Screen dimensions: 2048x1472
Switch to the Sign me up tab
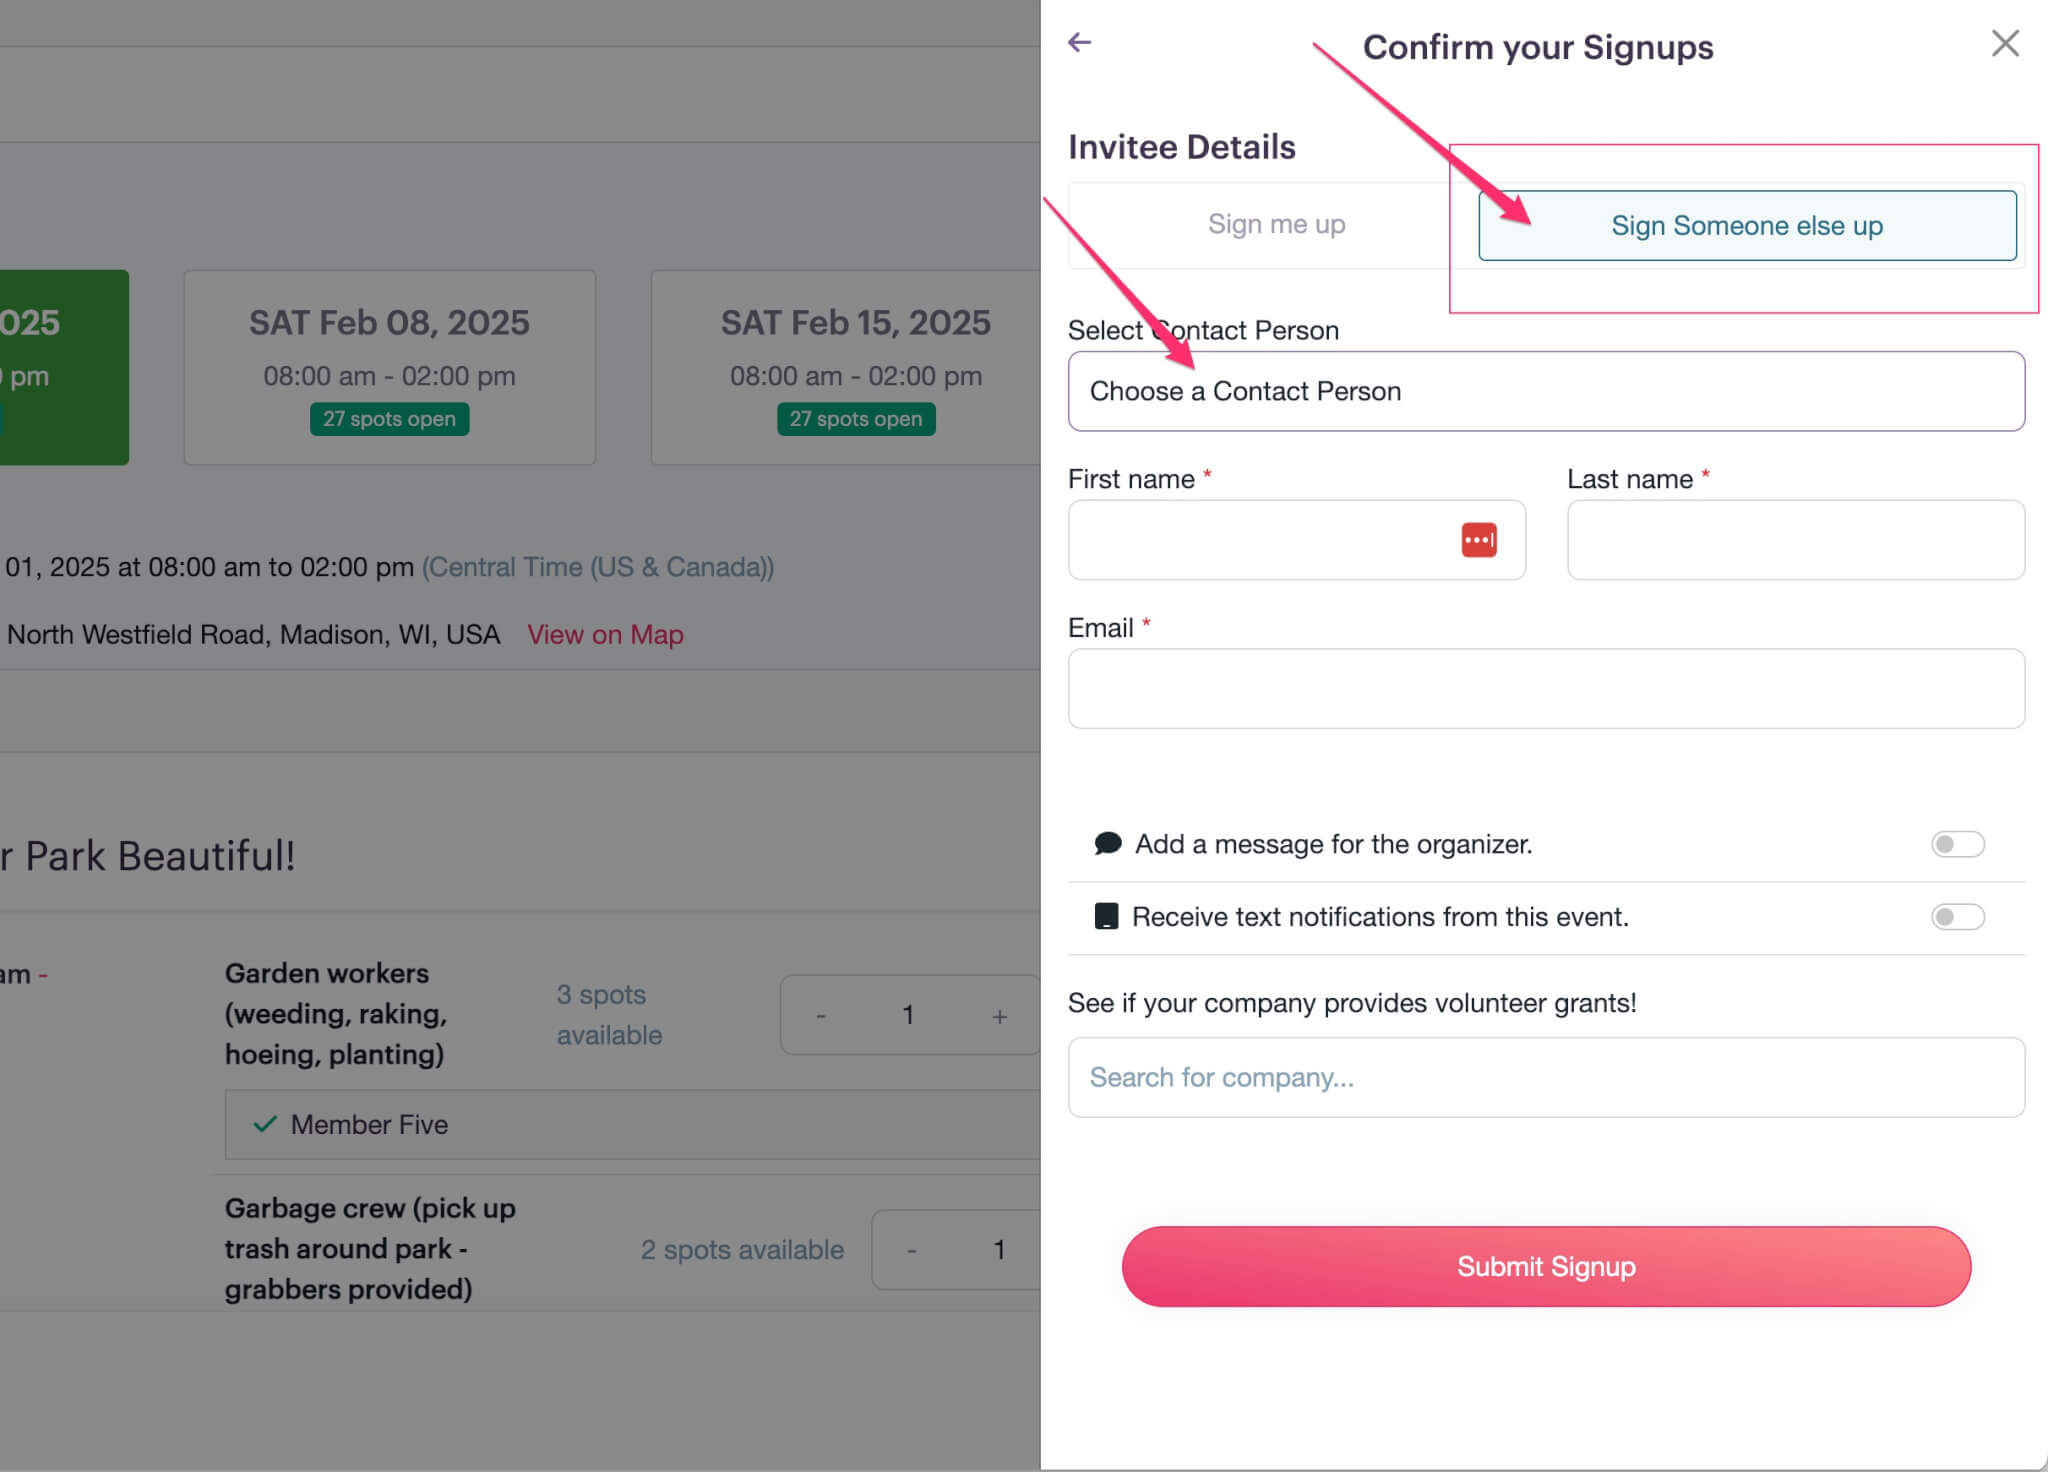1276,224
